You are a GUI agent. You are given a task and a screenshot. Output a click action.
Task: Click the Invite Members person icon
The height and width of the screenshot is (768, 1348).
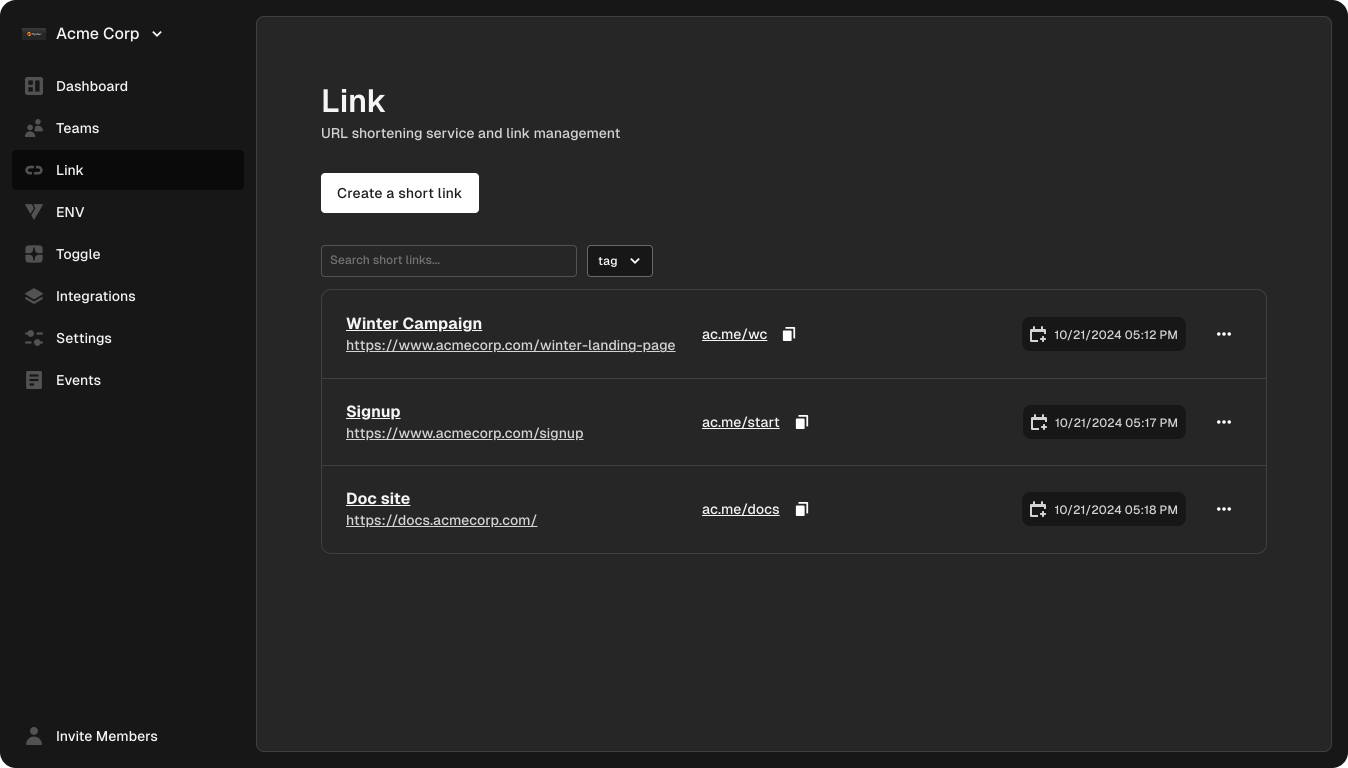click(34, 736)
